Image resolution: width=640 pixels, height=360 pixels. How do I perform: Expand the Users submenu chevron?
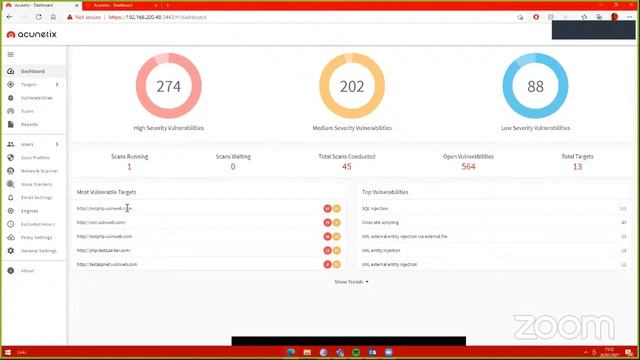coord(57,144)
